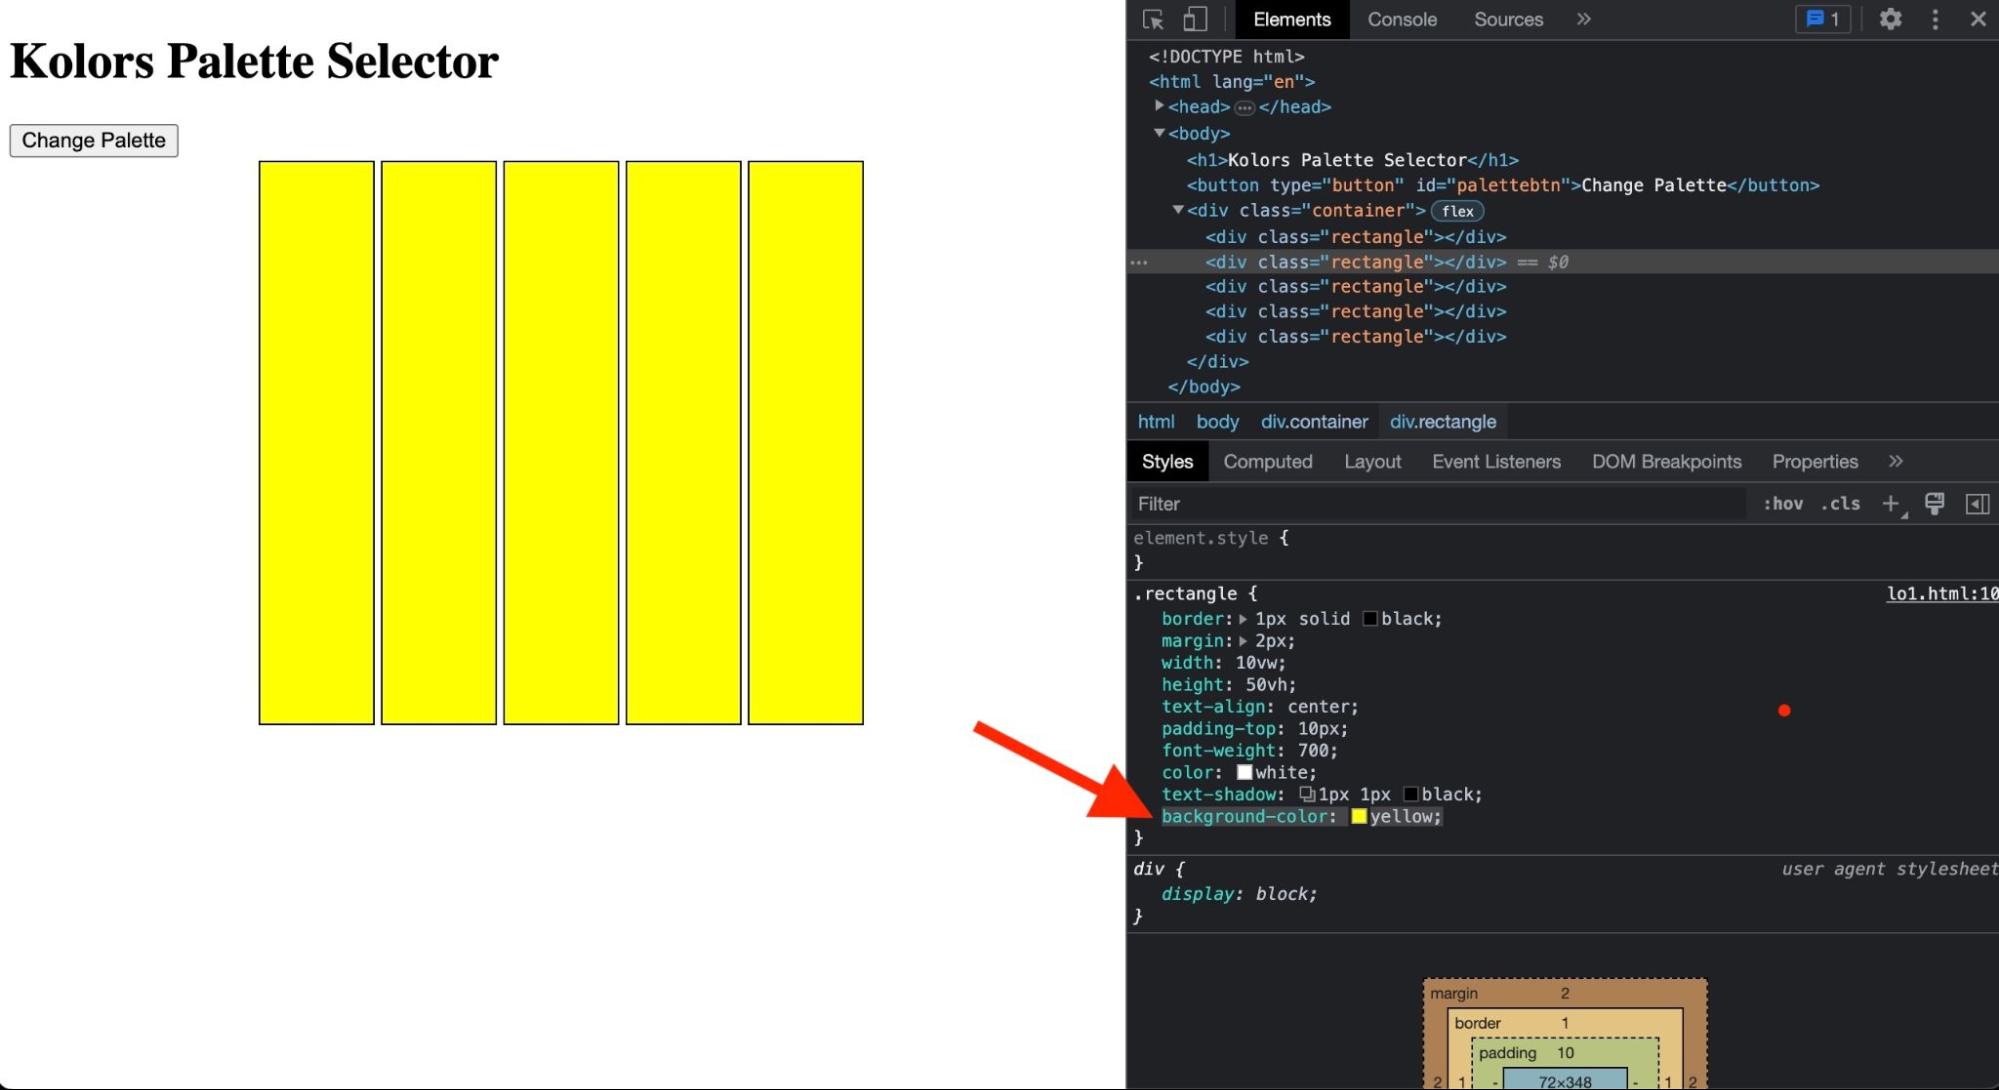Screen dimensions: 1999x1090
Task: Expand the head element node
Action: 1159,106
